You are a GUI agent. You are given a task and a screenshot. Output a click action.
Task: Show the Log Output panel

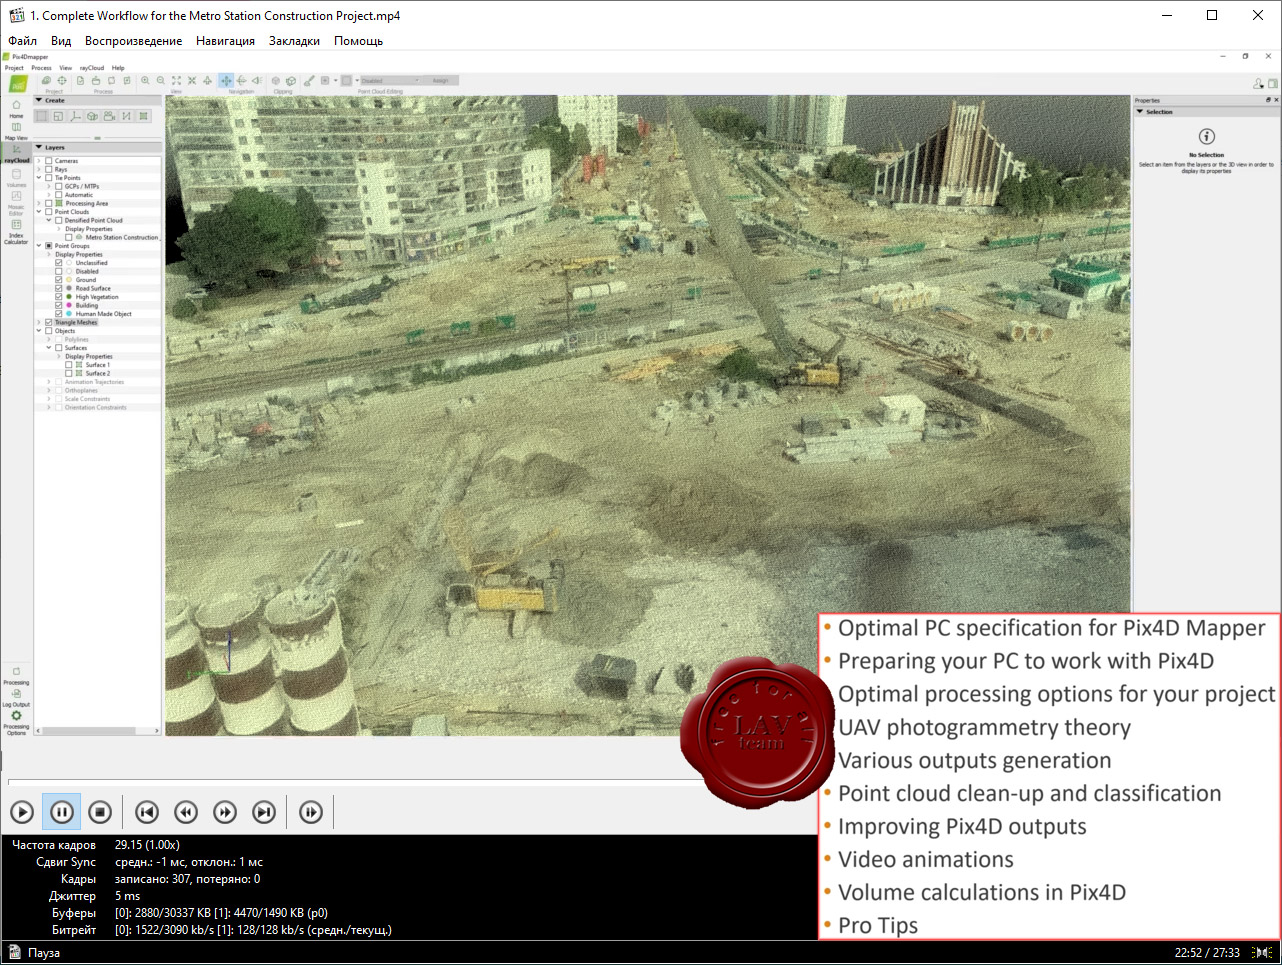point(16,697)
